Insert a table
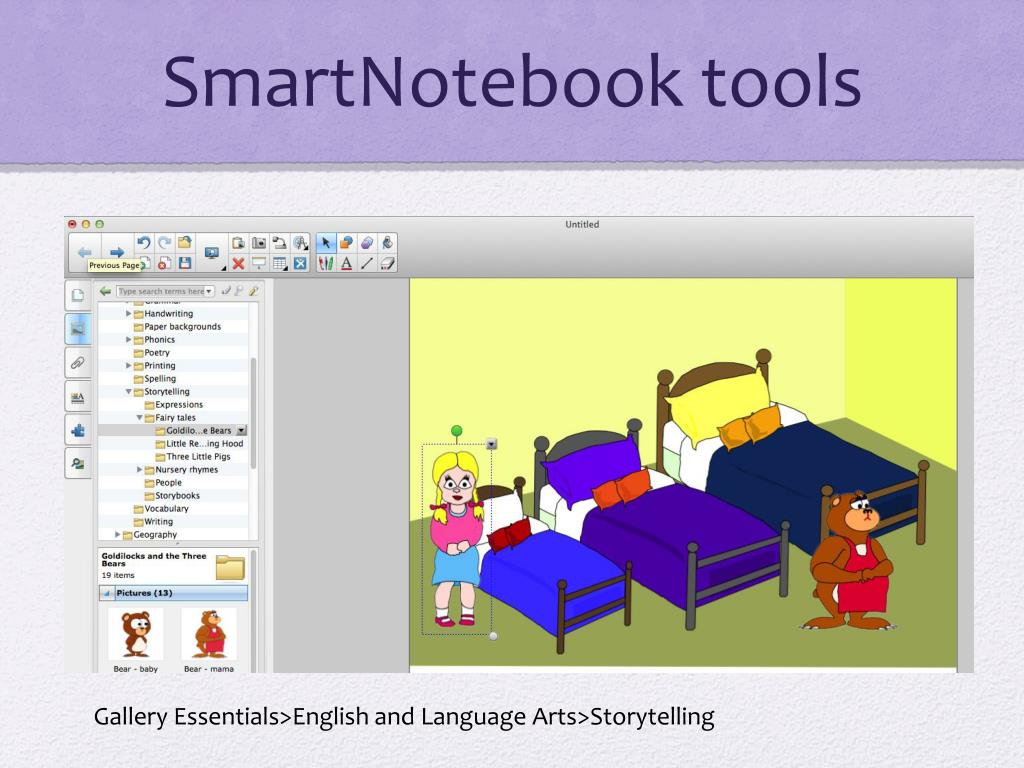This screenshot has width=1024, height=768. click(x=280, y=263)
